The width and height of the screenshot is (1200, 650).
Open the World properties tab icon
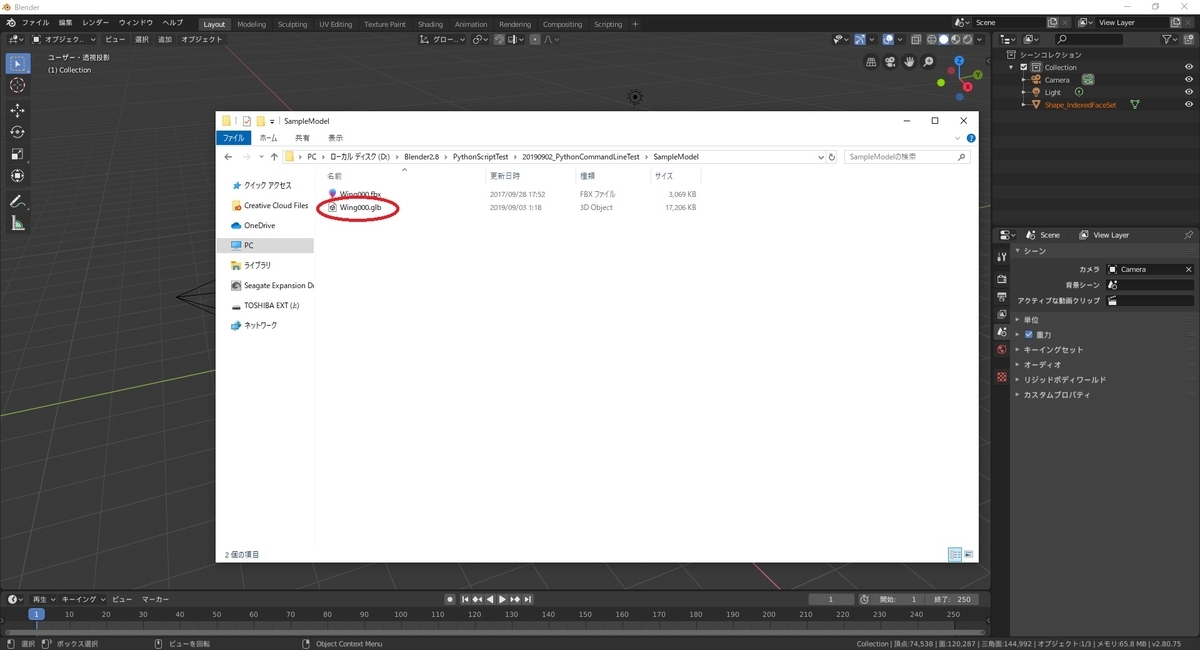pyautogui.click(x=1002, y=349)
